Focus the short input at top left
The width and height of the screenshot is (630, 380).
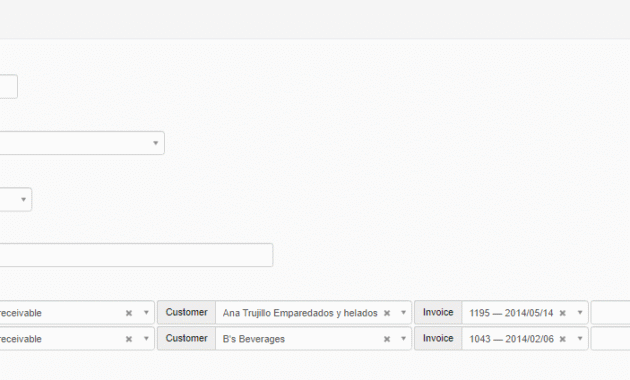(8, 86)
